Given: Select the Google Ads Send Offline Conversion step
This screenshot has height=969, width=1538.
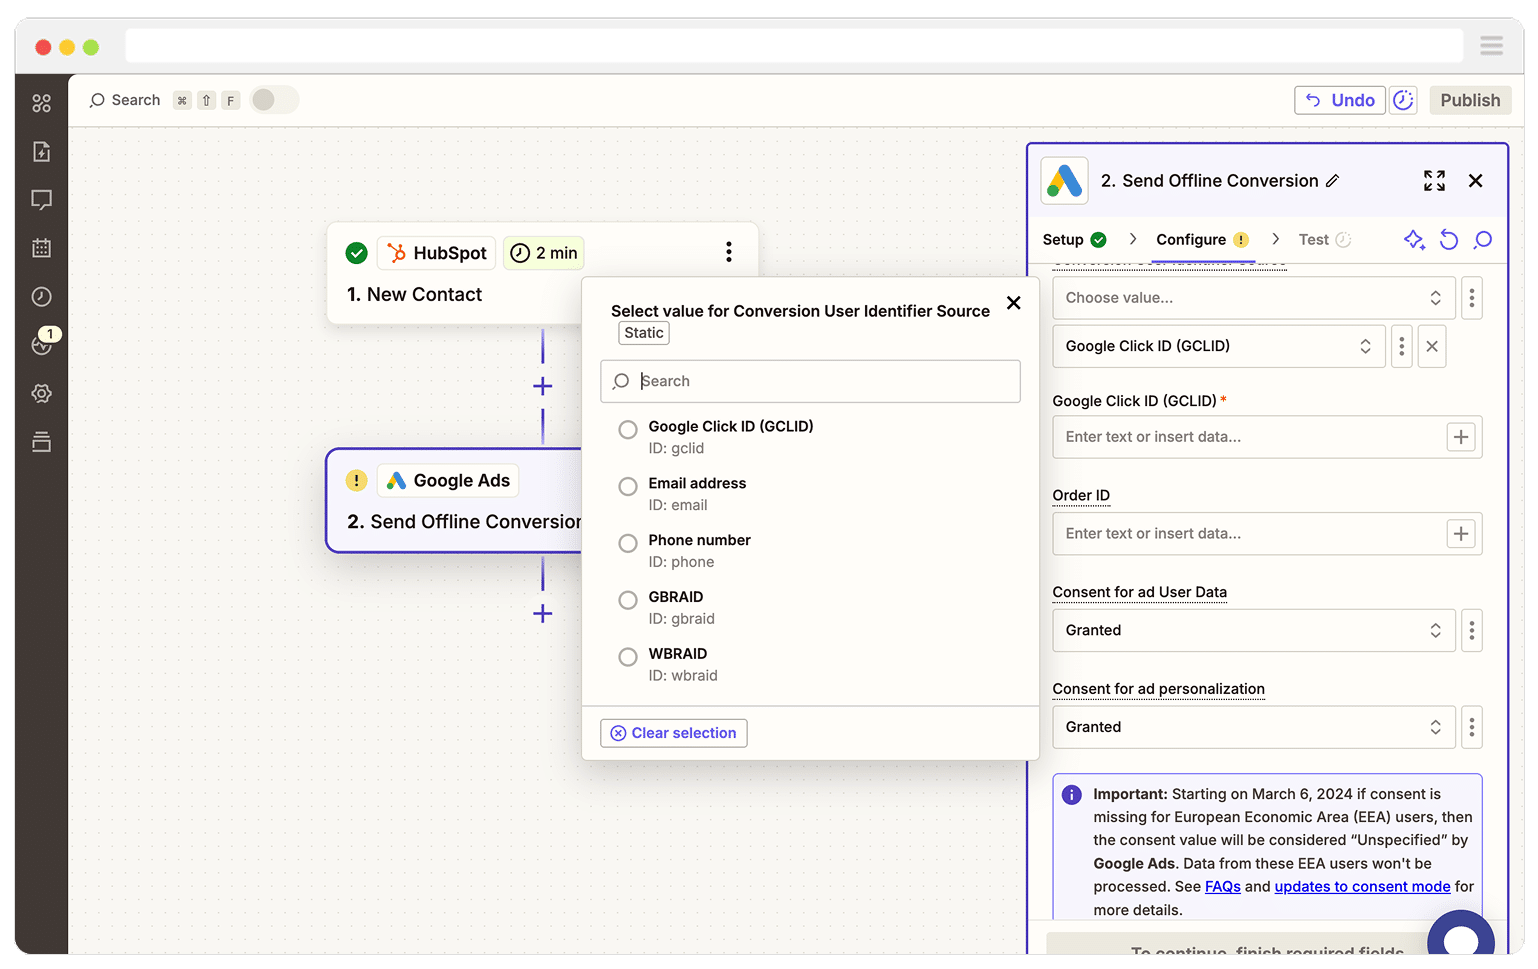Looking at the screenshot, I should (454, 501).
